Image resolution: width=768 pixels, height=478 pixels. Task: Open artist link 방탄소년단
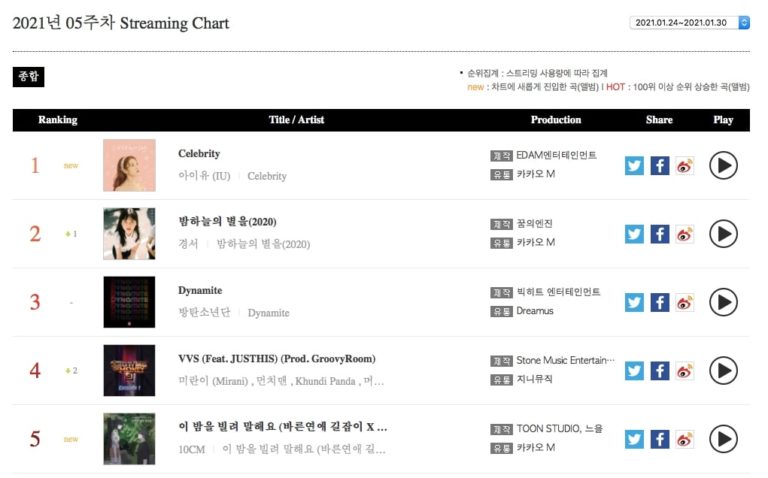click(203, 313)
